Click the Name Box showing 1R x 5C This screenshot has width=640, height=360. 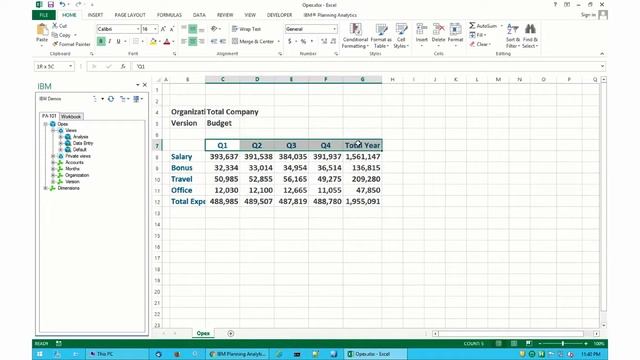pyautogui.click(x=54, y=66)
